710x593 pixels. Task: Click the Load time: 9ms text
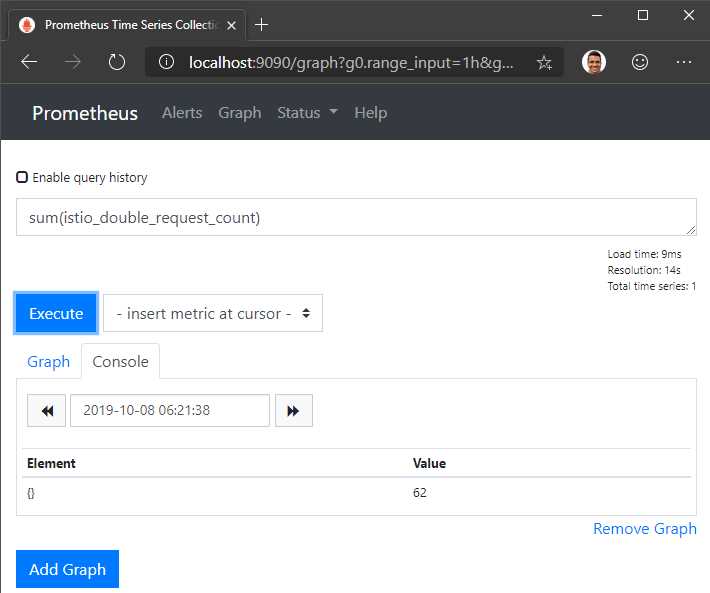pyautogui.click(x=644, y=254)
